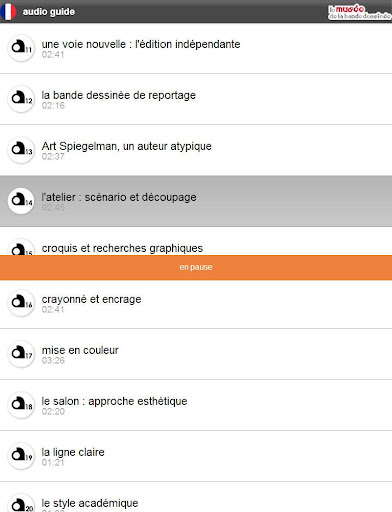Tap audio icon number 14
The image size is (392, 512).
[x=21, y=201]
